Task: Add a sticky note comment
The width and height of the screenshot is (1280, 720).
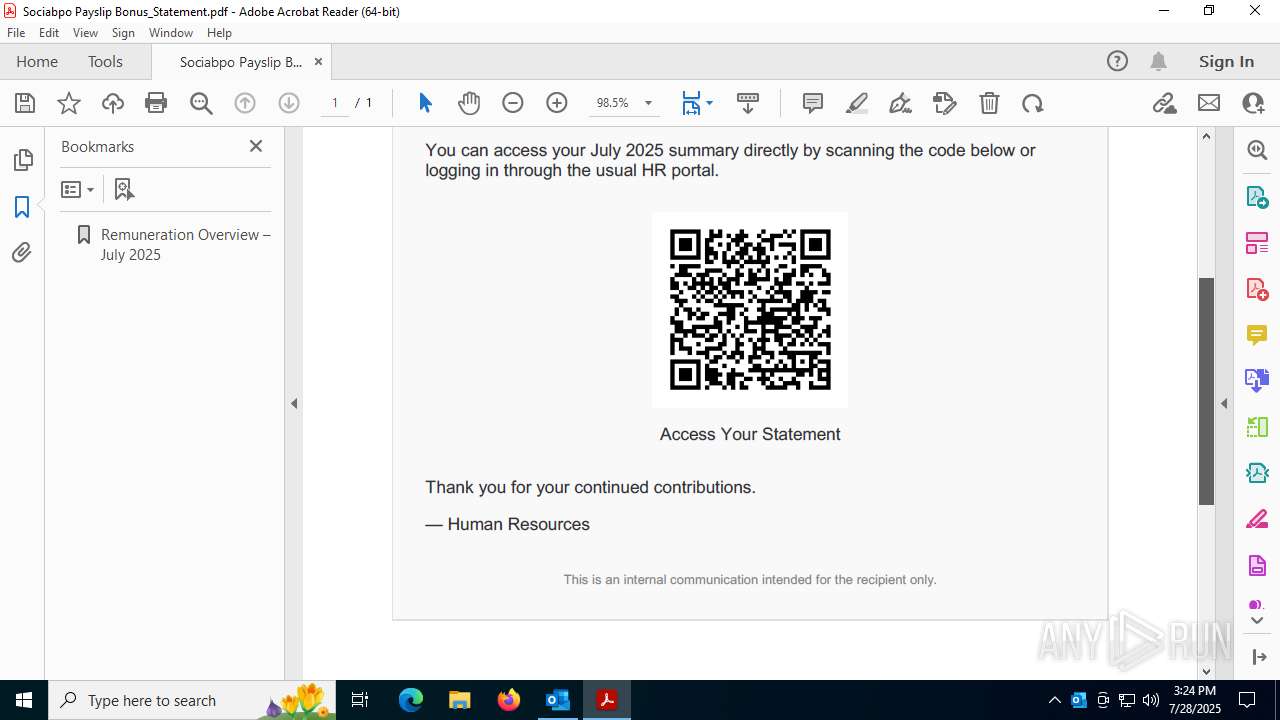Action: pos(813,103)
